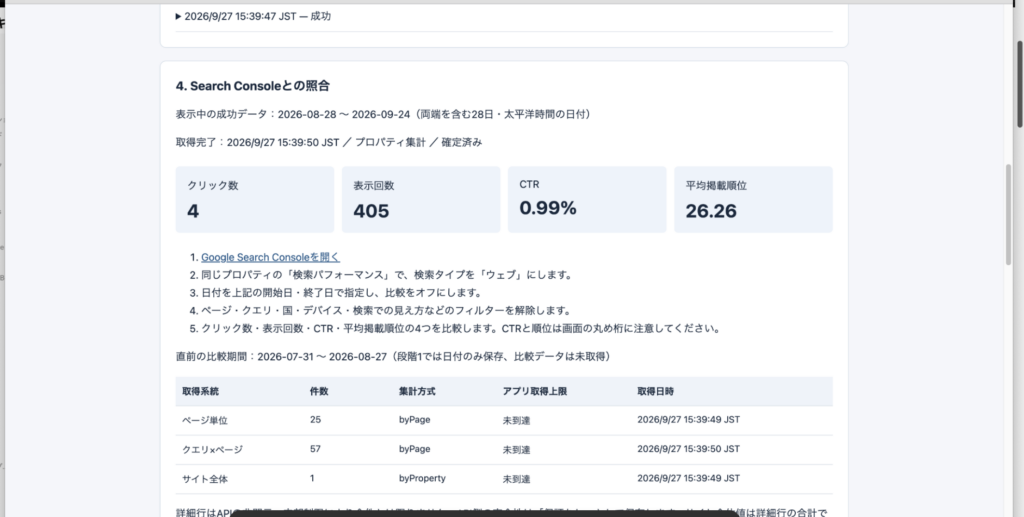Open the Google Search Consoleを開く link
This screenshot has height=517, width=1024.
click(x=270, y=257)
